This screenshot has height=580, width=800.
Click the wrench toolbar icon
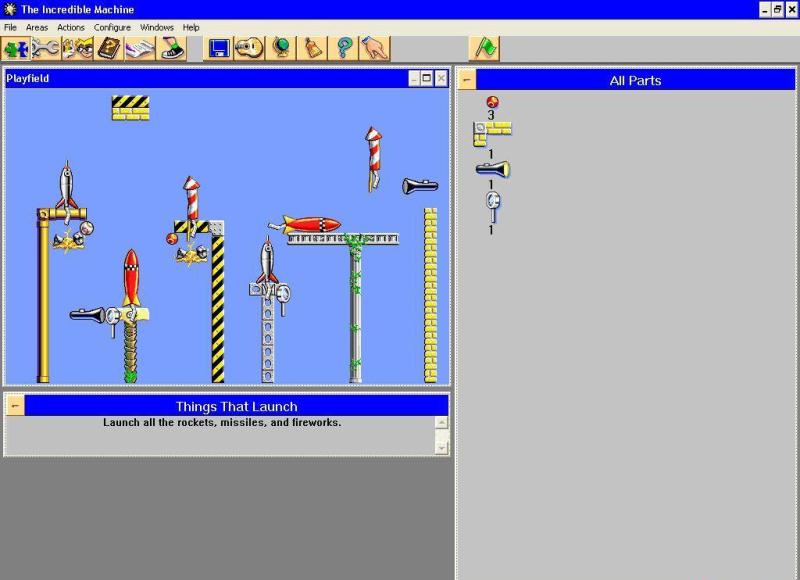pos(47,48)
